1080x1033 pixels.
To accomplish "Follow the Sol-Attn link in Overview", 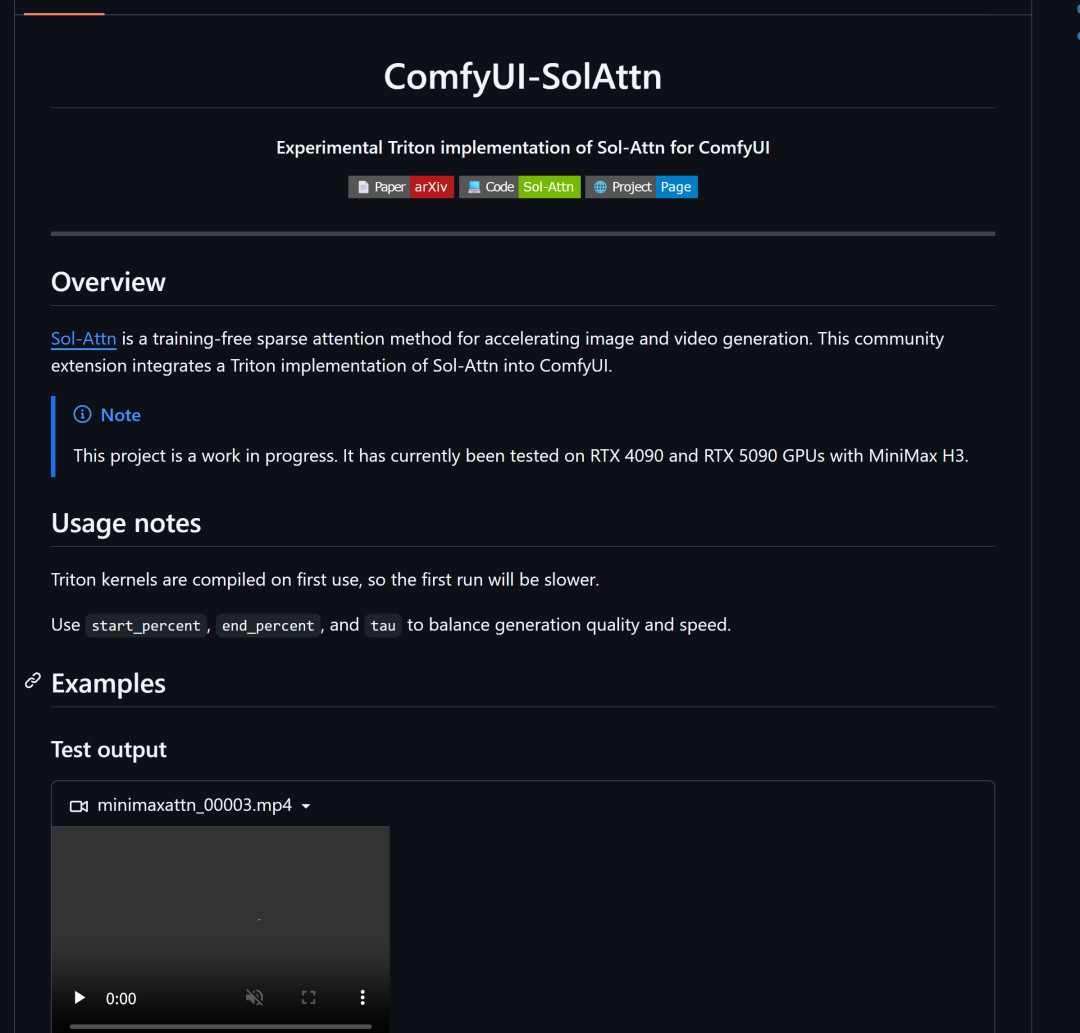I will pos(83,339).
